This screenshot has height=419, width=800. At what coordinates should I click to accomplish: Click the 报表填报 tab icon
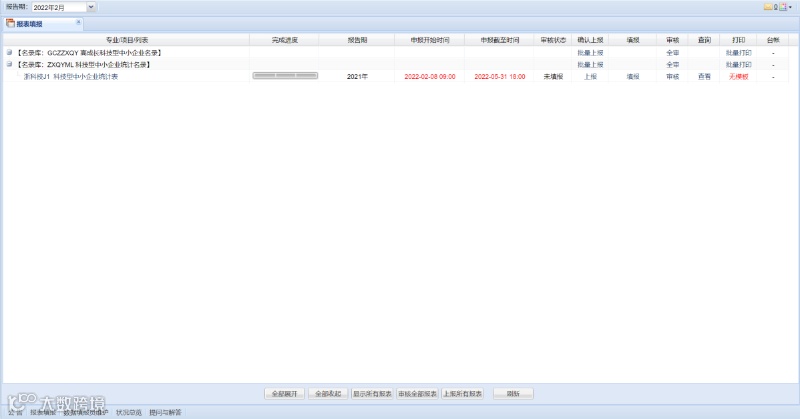[x=10, y=23]
